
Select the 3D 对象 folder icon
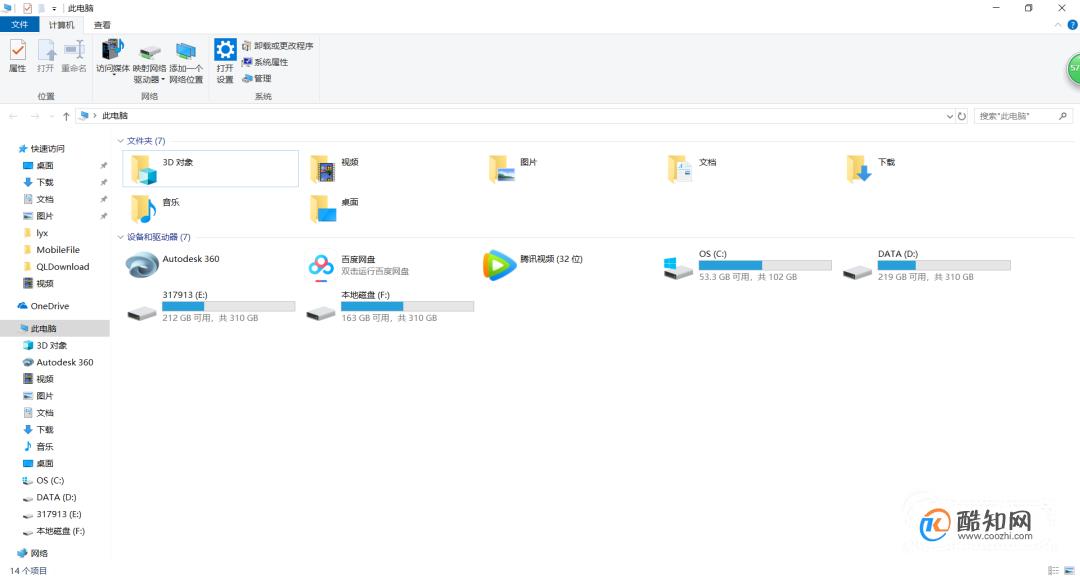coord(144,169)
